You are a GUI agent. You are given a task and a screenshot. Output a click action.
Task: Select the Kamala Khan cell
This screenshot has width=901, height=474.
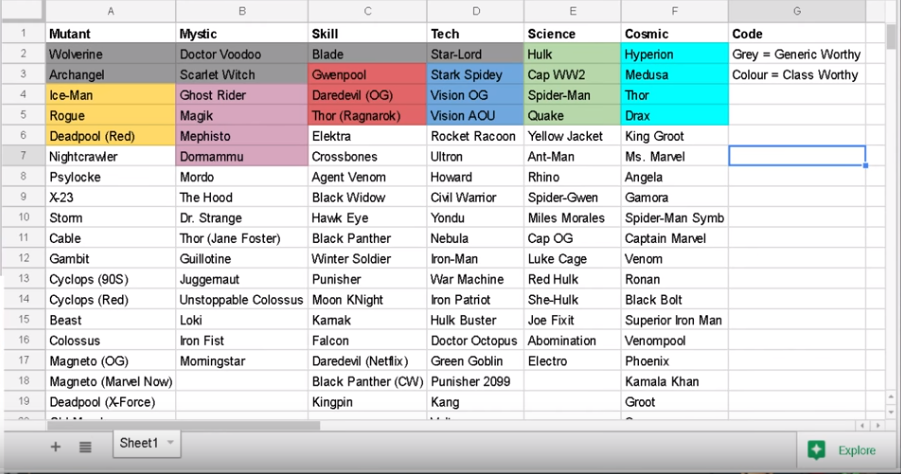pos(675,381)
